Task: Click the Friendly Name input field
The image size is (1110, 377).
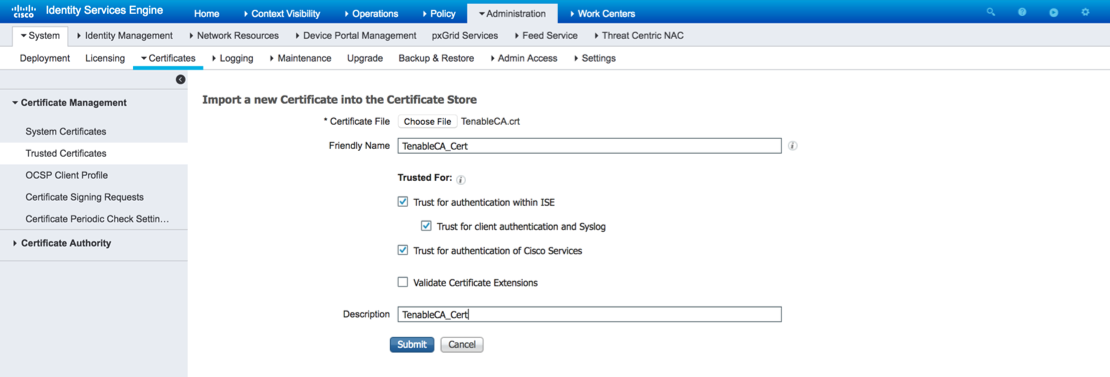Action: [589, 146]
